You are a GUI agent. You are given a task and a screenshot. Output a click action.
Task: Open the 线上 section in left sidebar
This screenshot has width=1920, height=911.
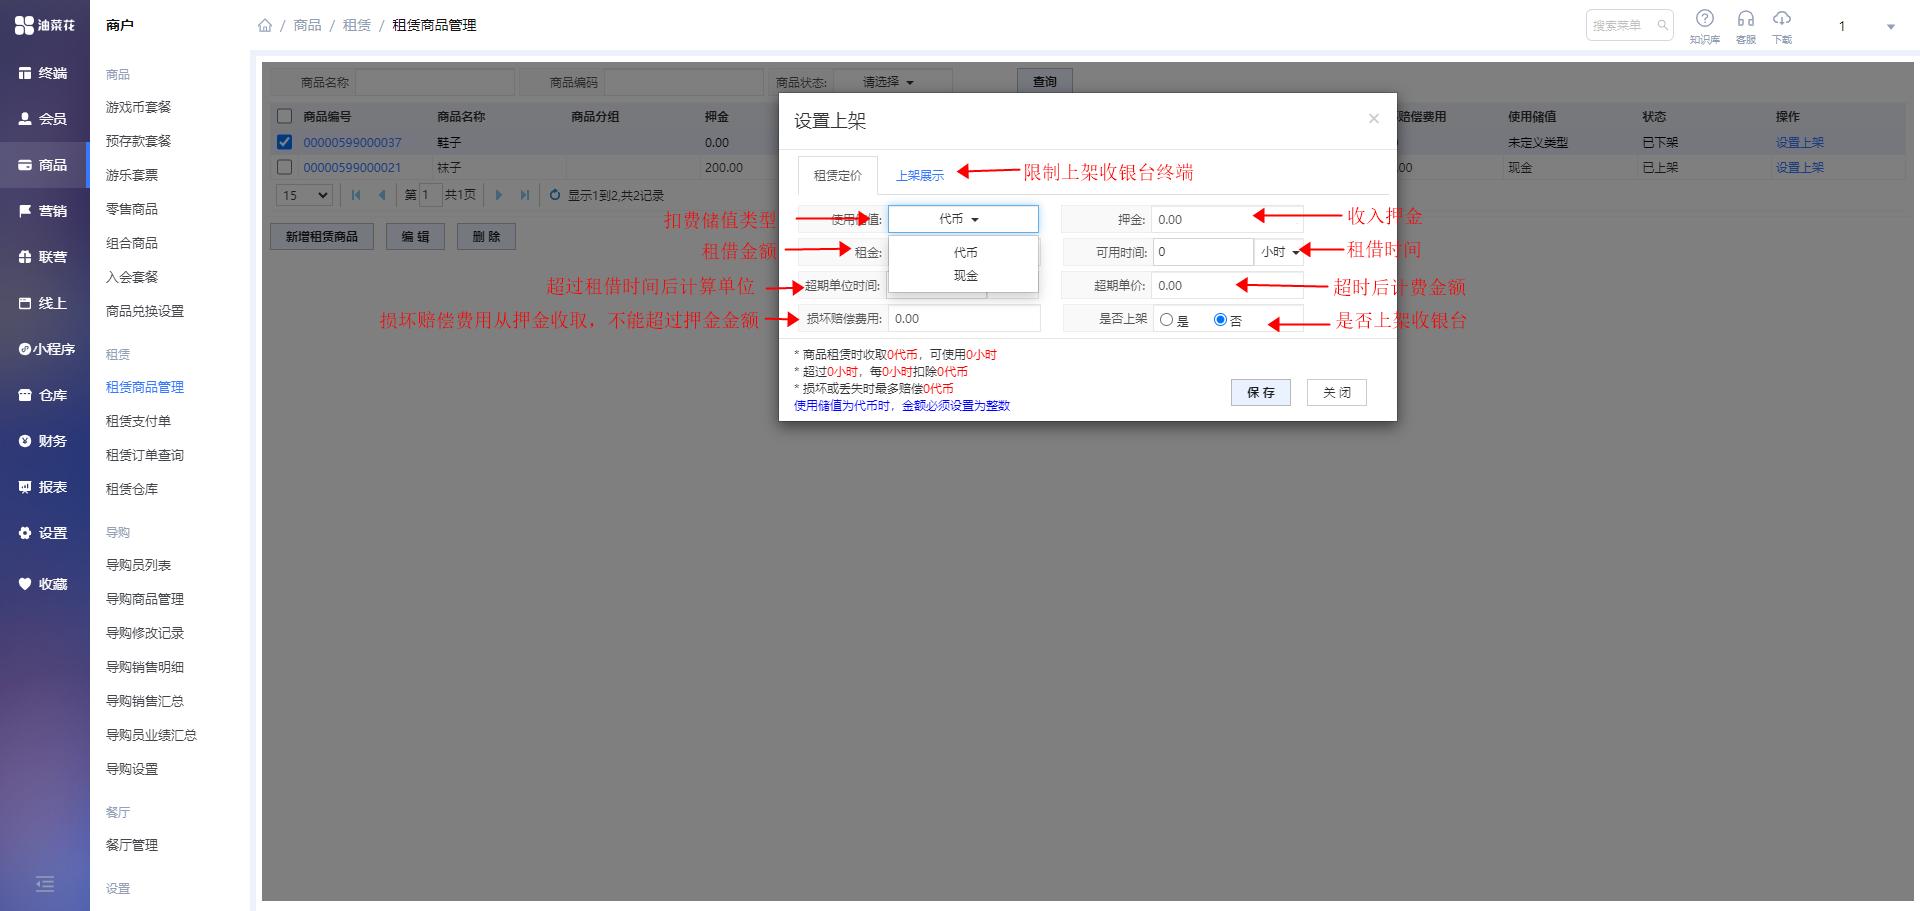point(44,303)
